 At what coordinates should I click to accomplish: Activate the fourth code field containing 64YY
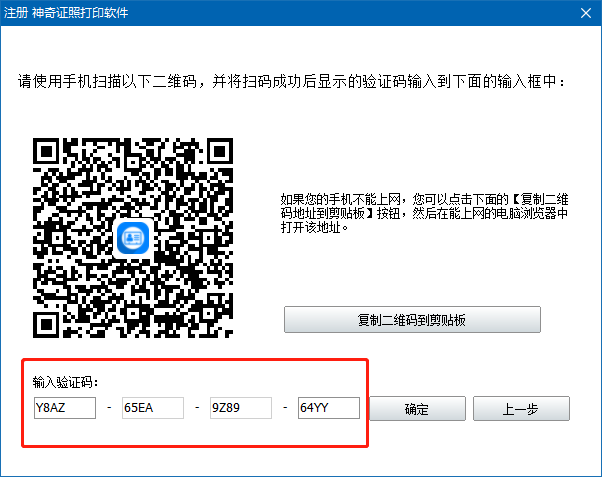328,408
